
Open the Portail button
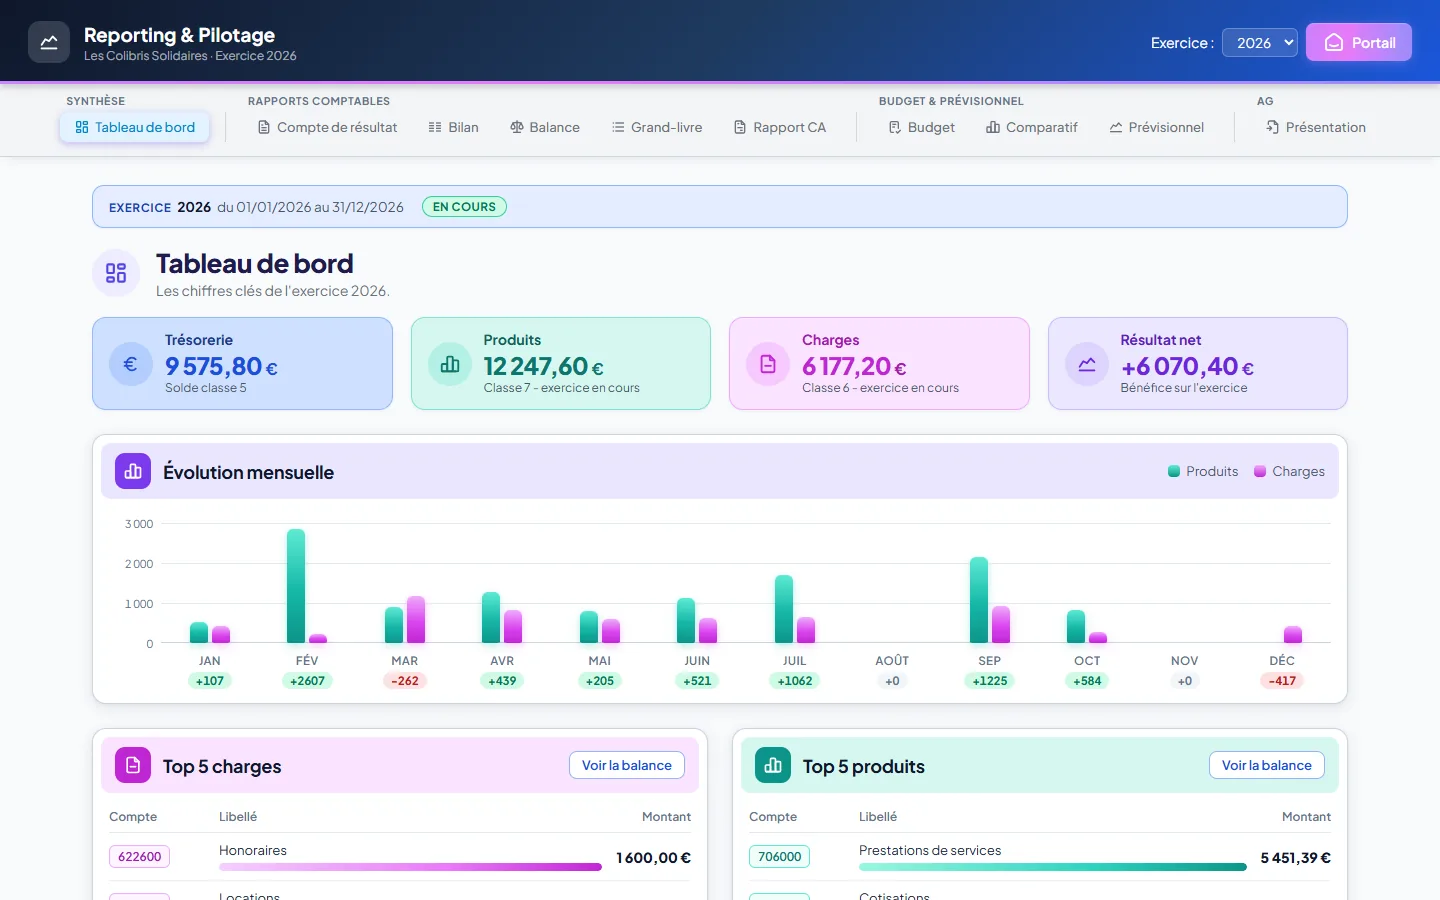[1359, 42]
